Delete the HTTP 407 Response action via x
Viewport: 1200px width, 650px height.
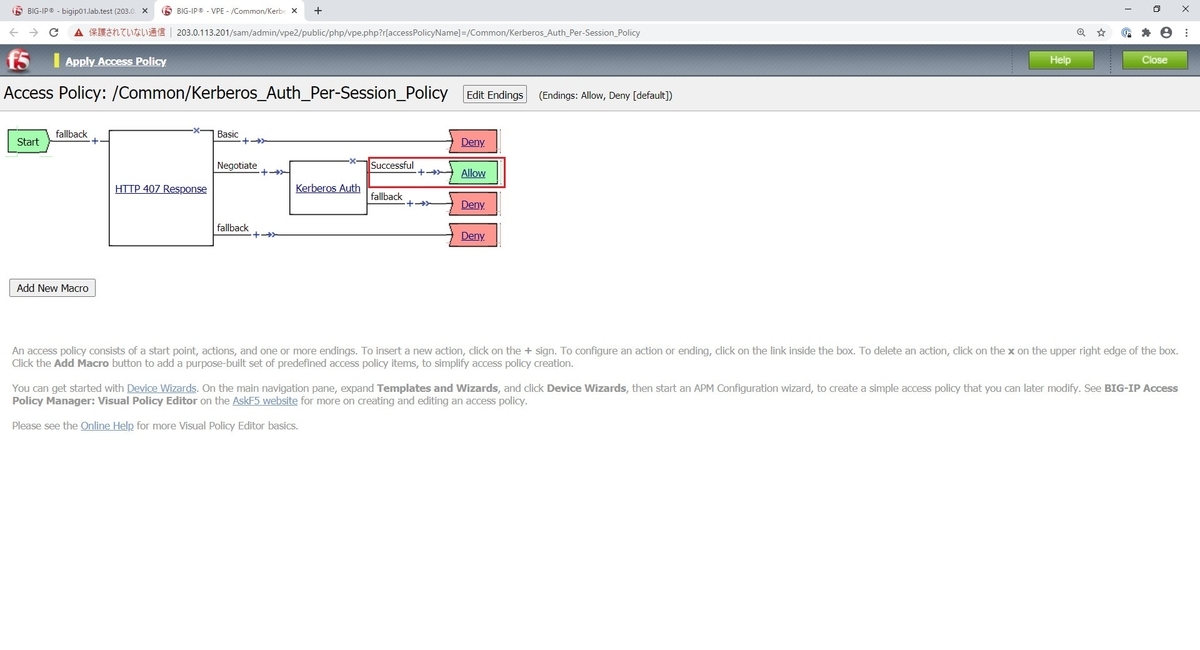coord(197,130)
